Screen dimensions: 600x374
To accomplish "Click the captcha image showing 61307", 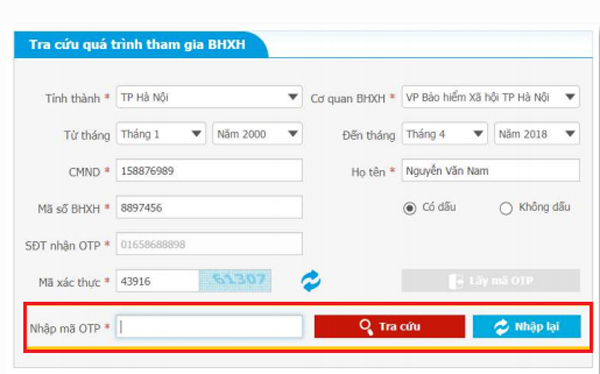I will click(235, 281).
